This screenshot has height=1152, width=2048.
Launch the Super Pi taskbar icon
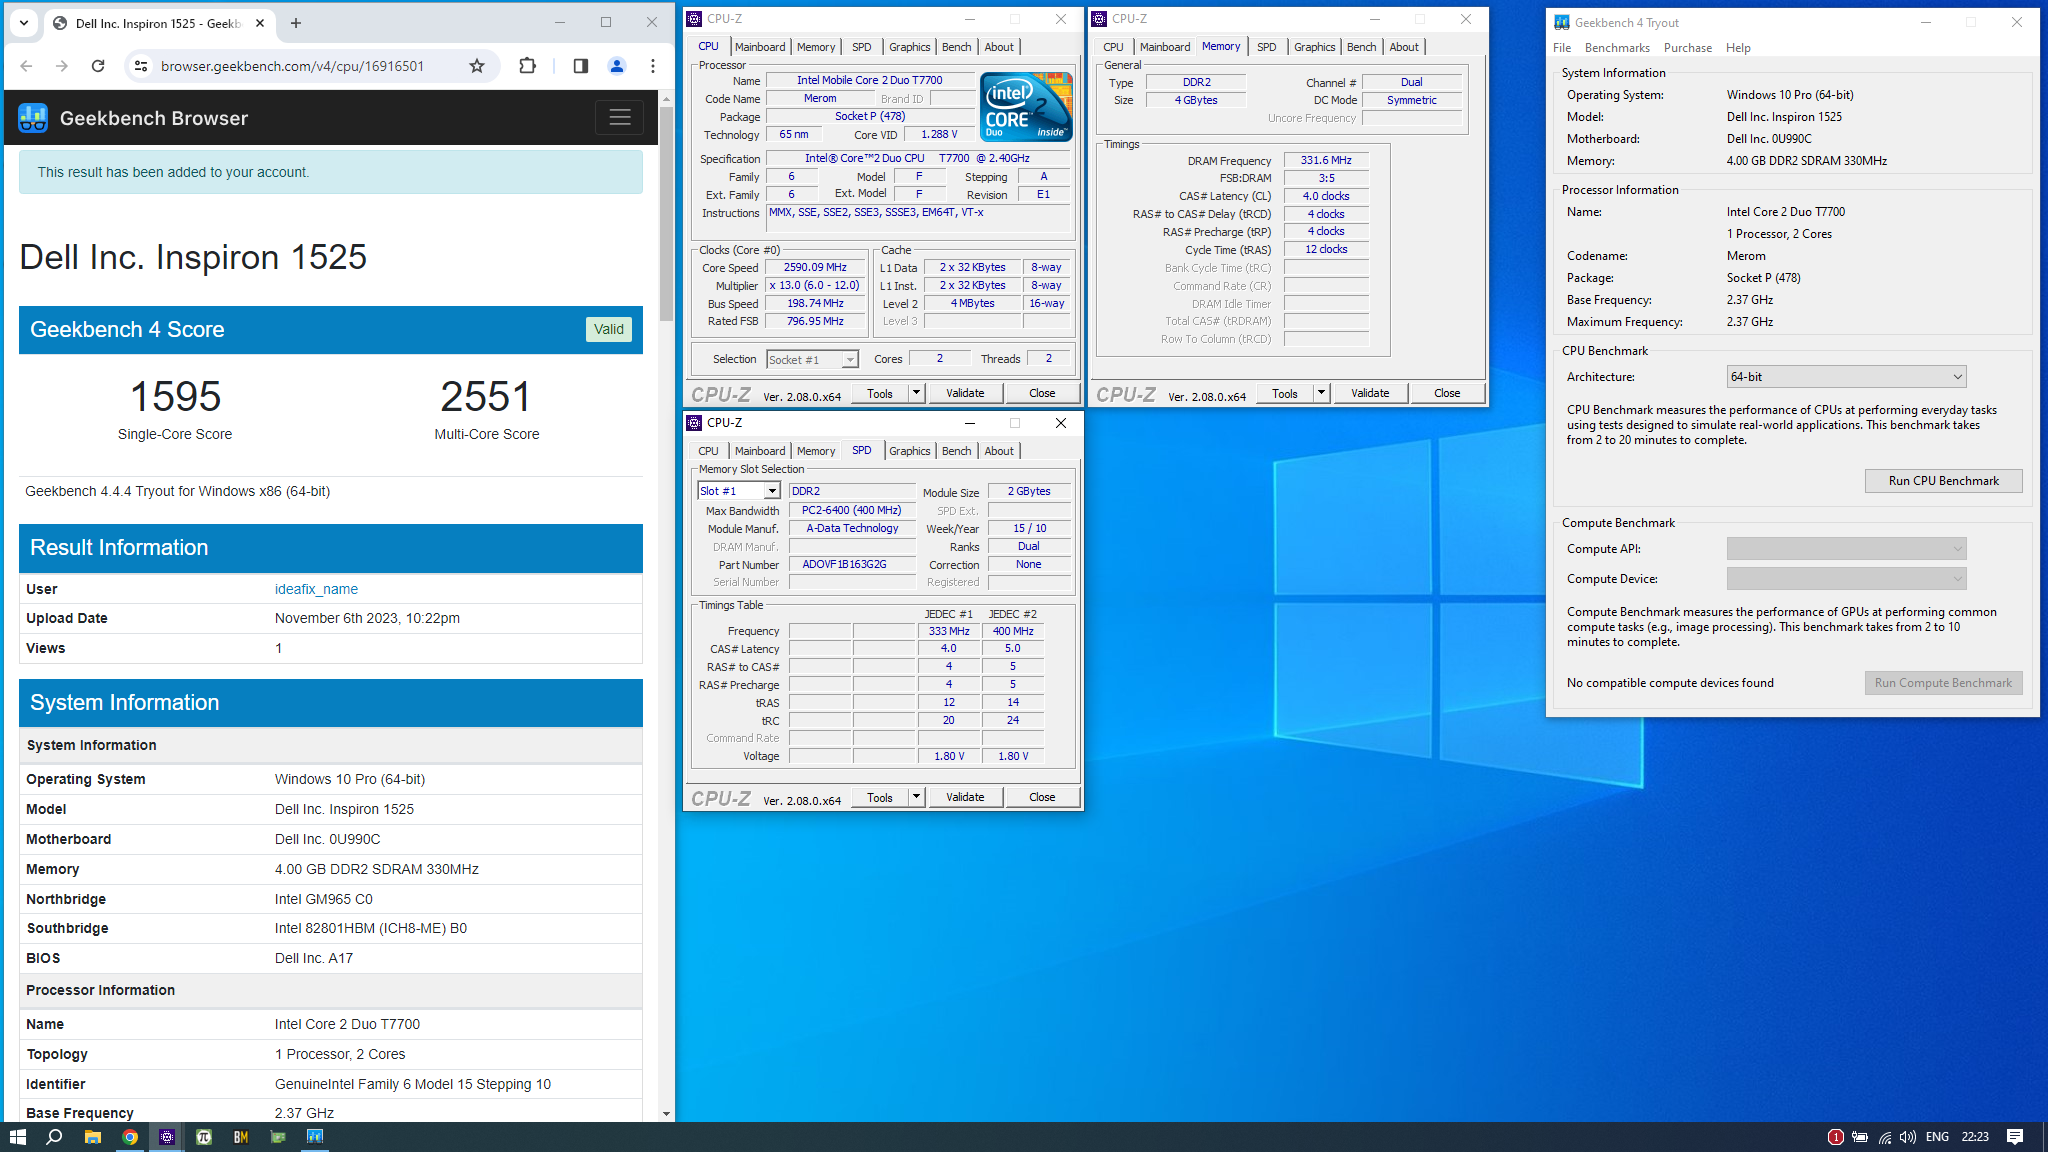pyautogui.click(x=204, y=1137)
